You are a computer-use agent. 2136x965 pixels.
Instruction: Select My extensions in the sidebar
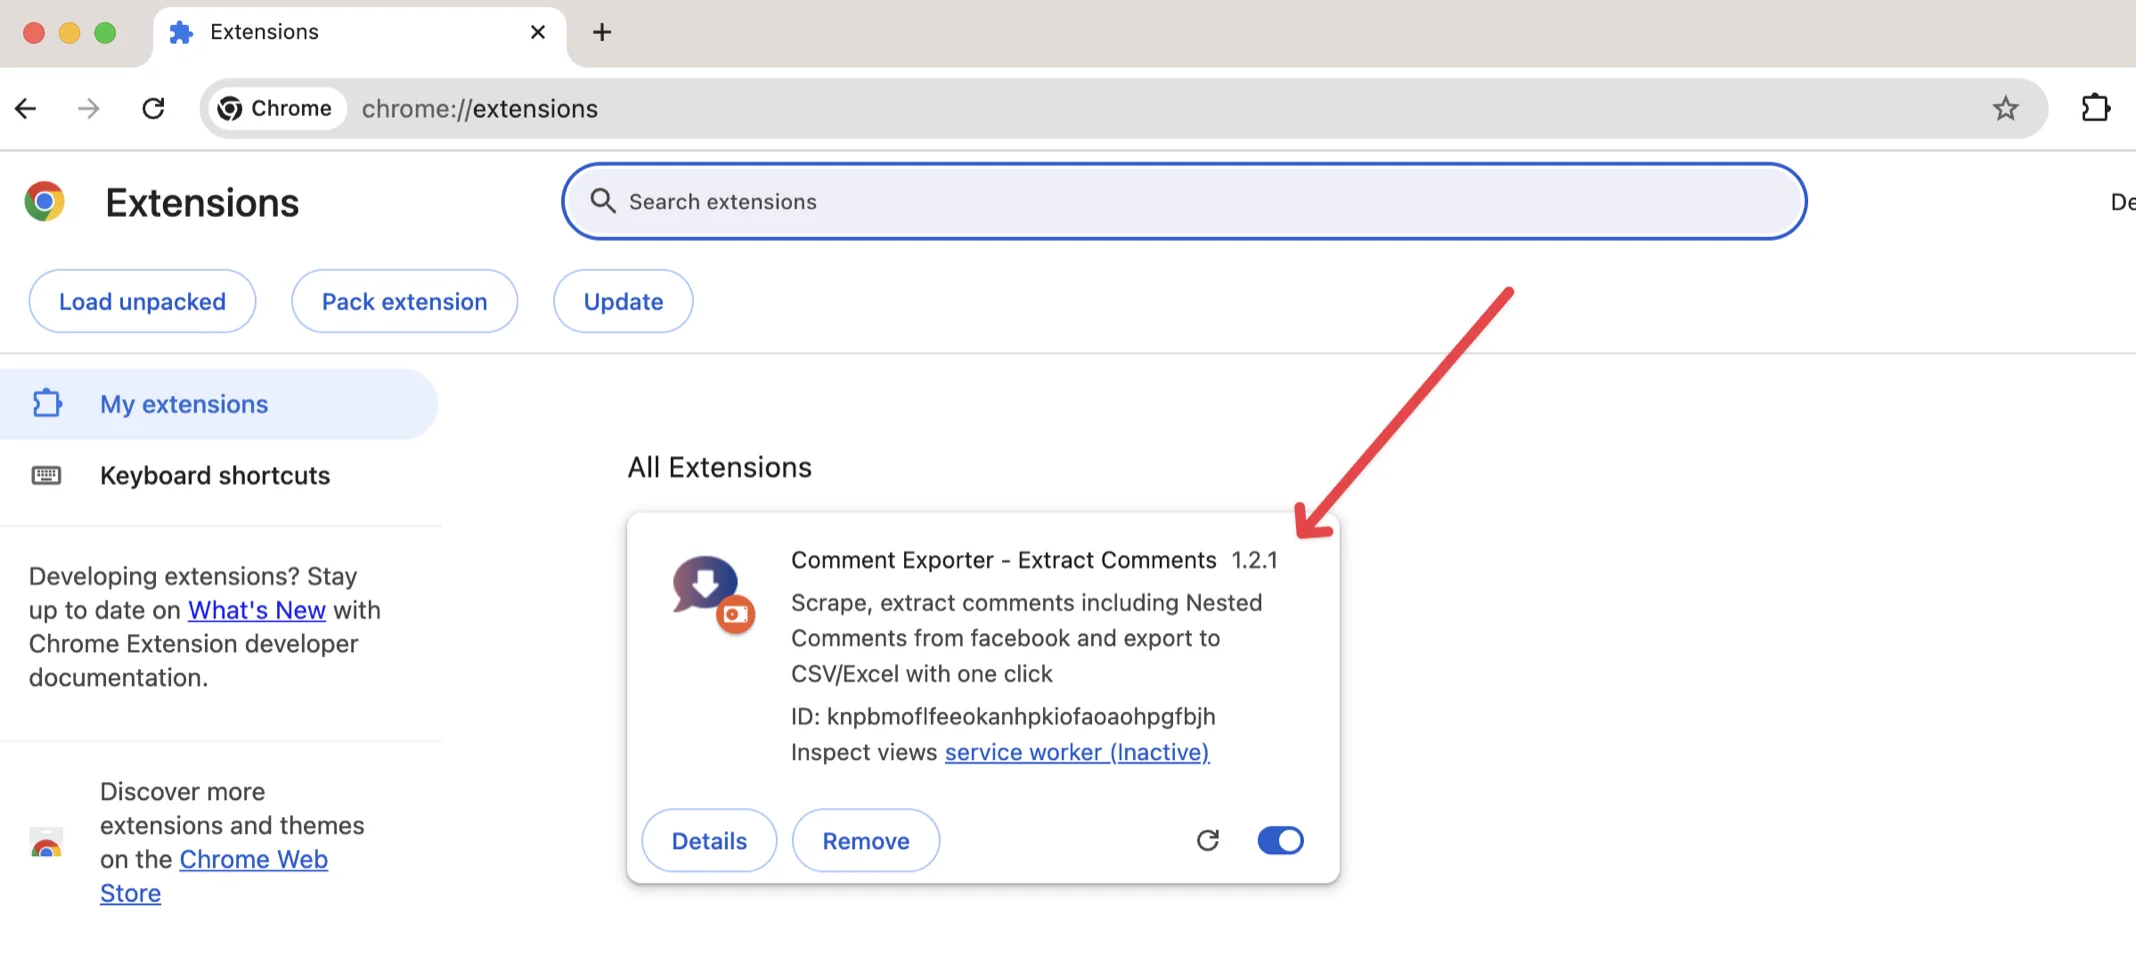coord(184,404)
